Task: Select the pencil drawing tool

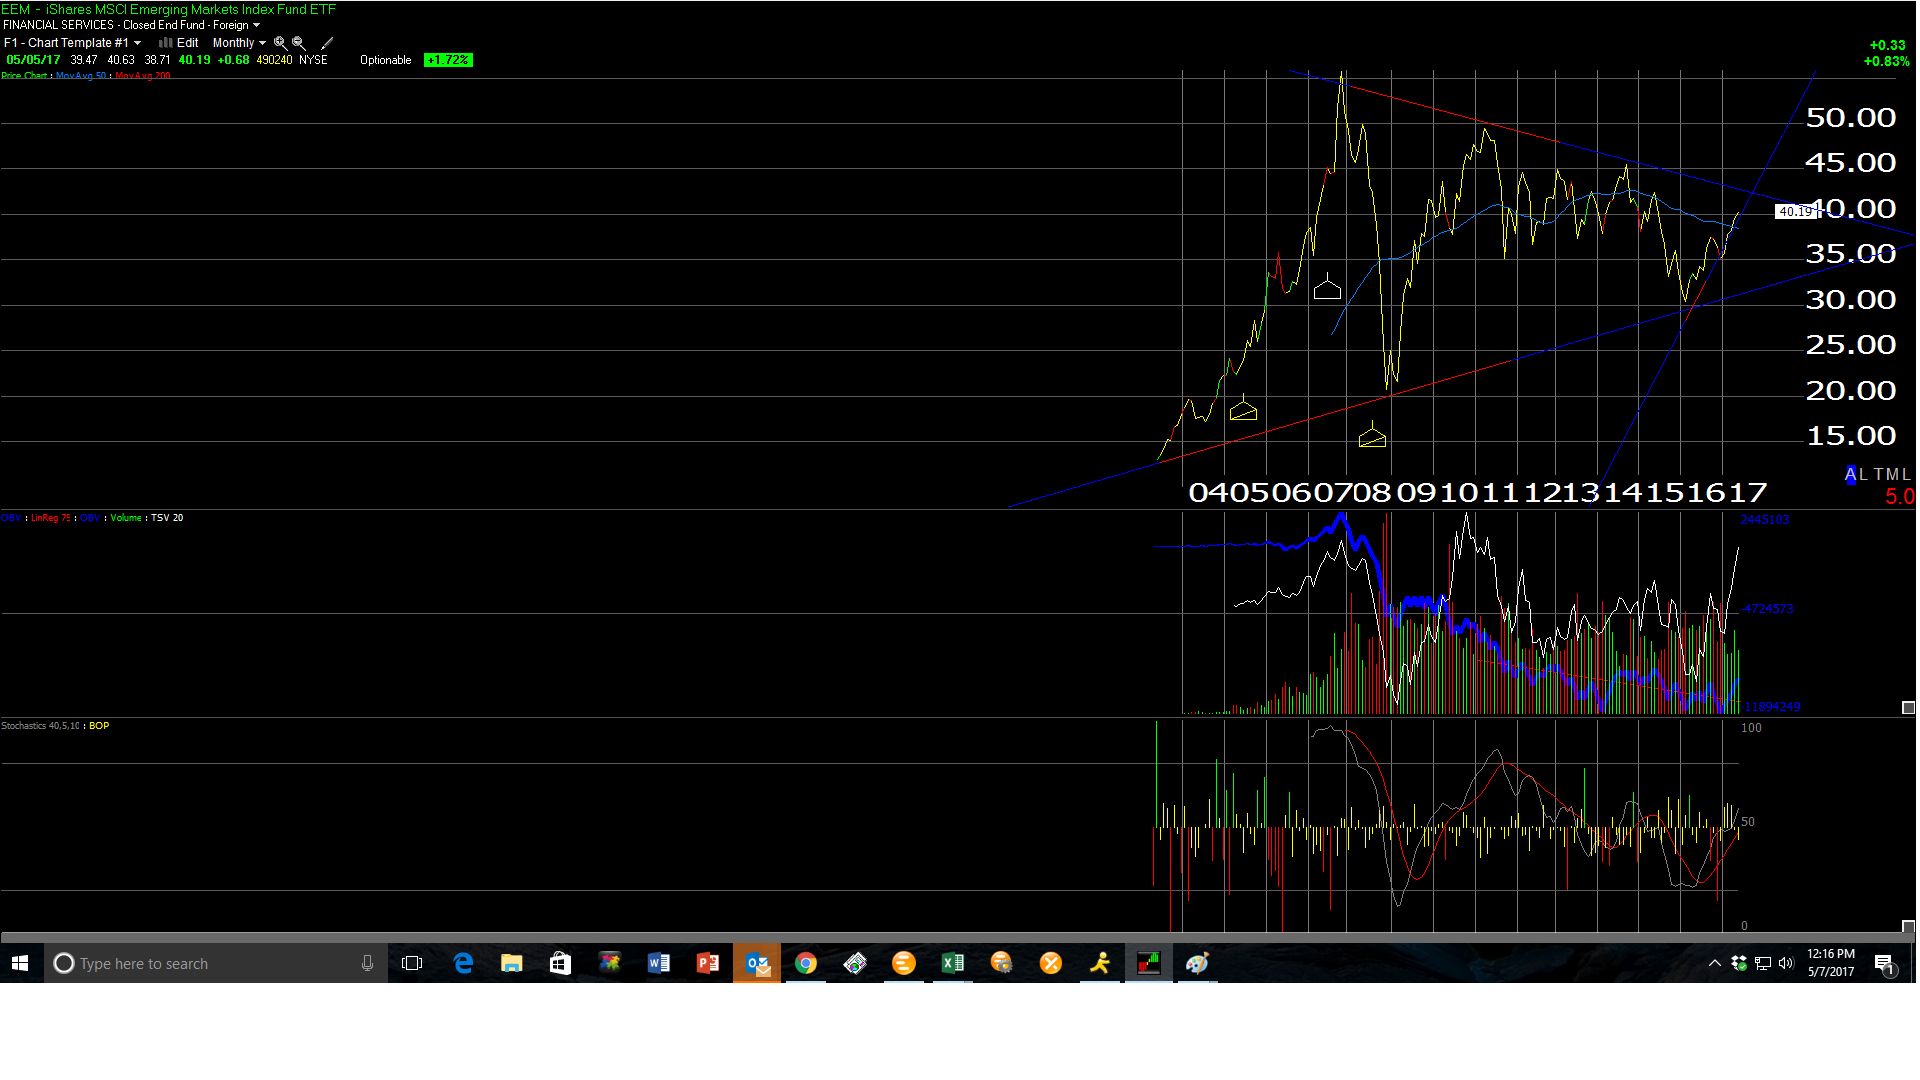Action: (x=326, y=43)
